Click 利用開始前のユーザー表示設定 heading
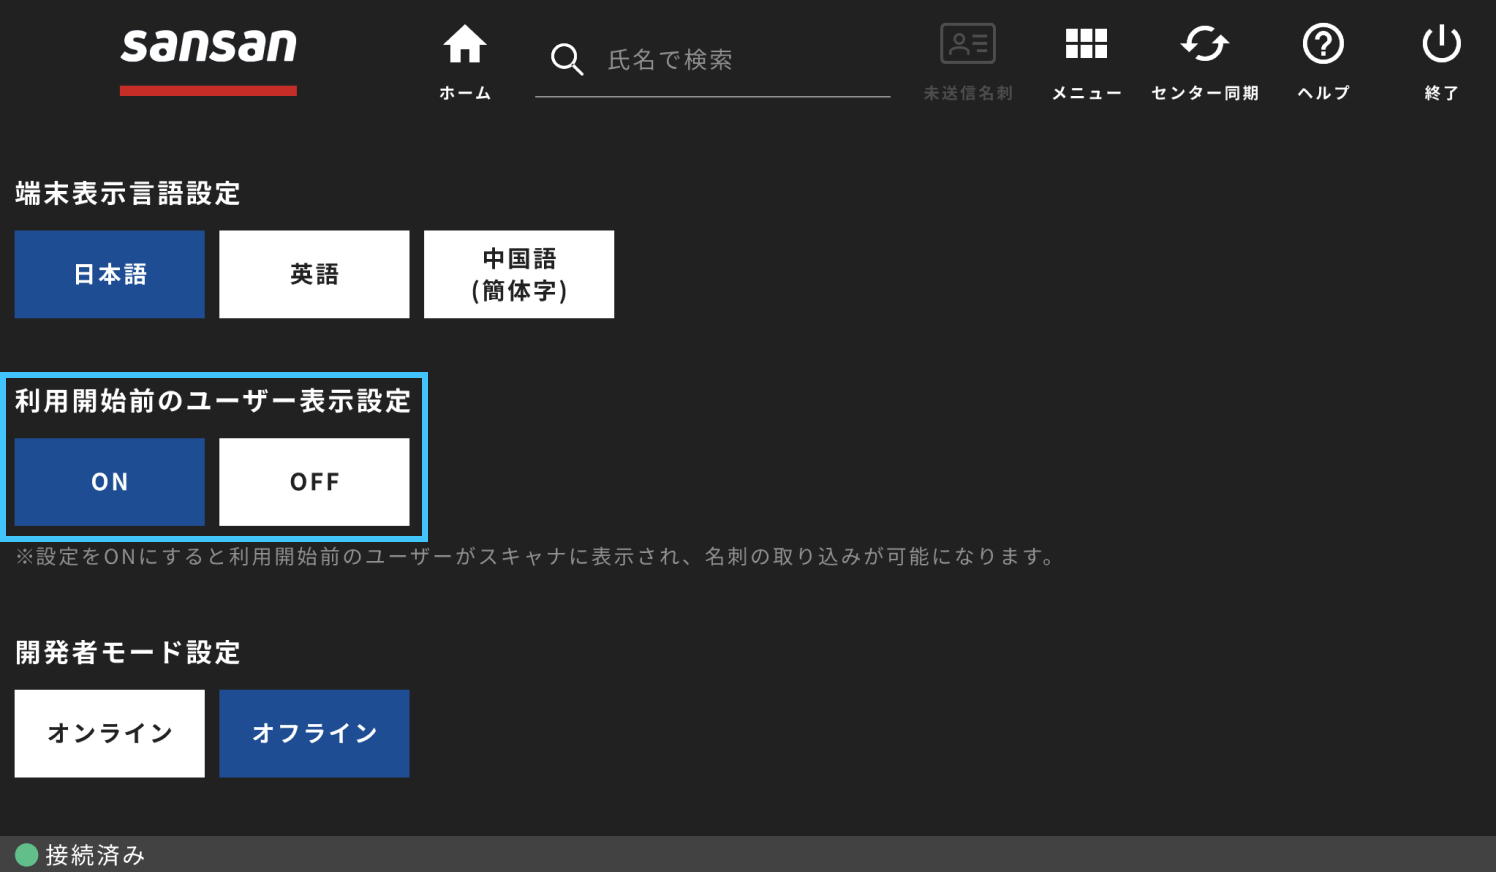 coord(213,401)
